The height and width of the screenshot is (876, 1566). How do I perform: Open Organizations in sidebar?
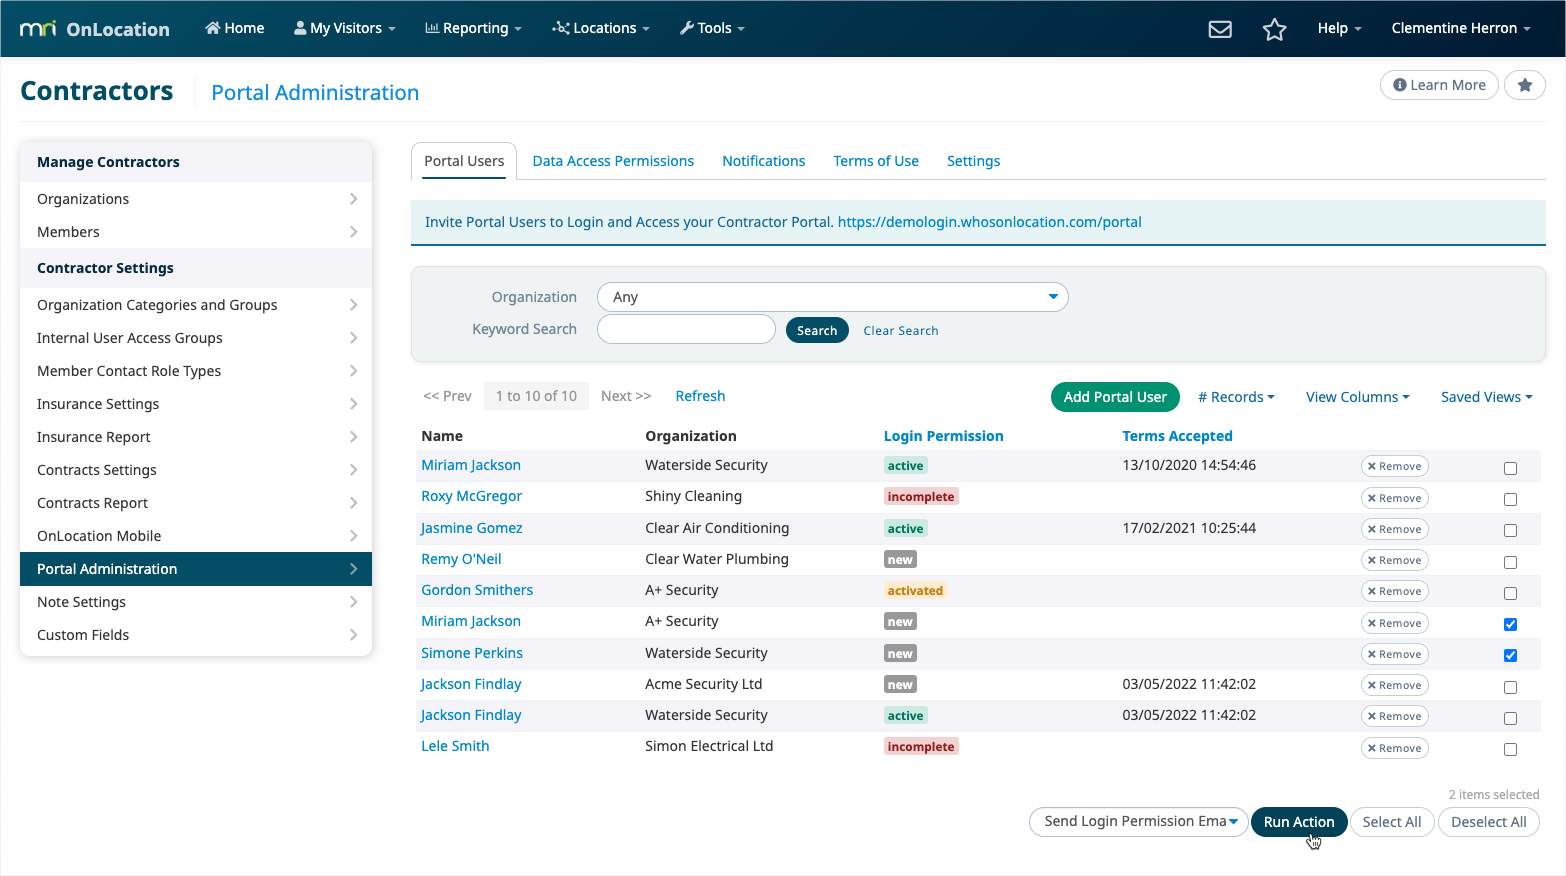pos(196,199)
